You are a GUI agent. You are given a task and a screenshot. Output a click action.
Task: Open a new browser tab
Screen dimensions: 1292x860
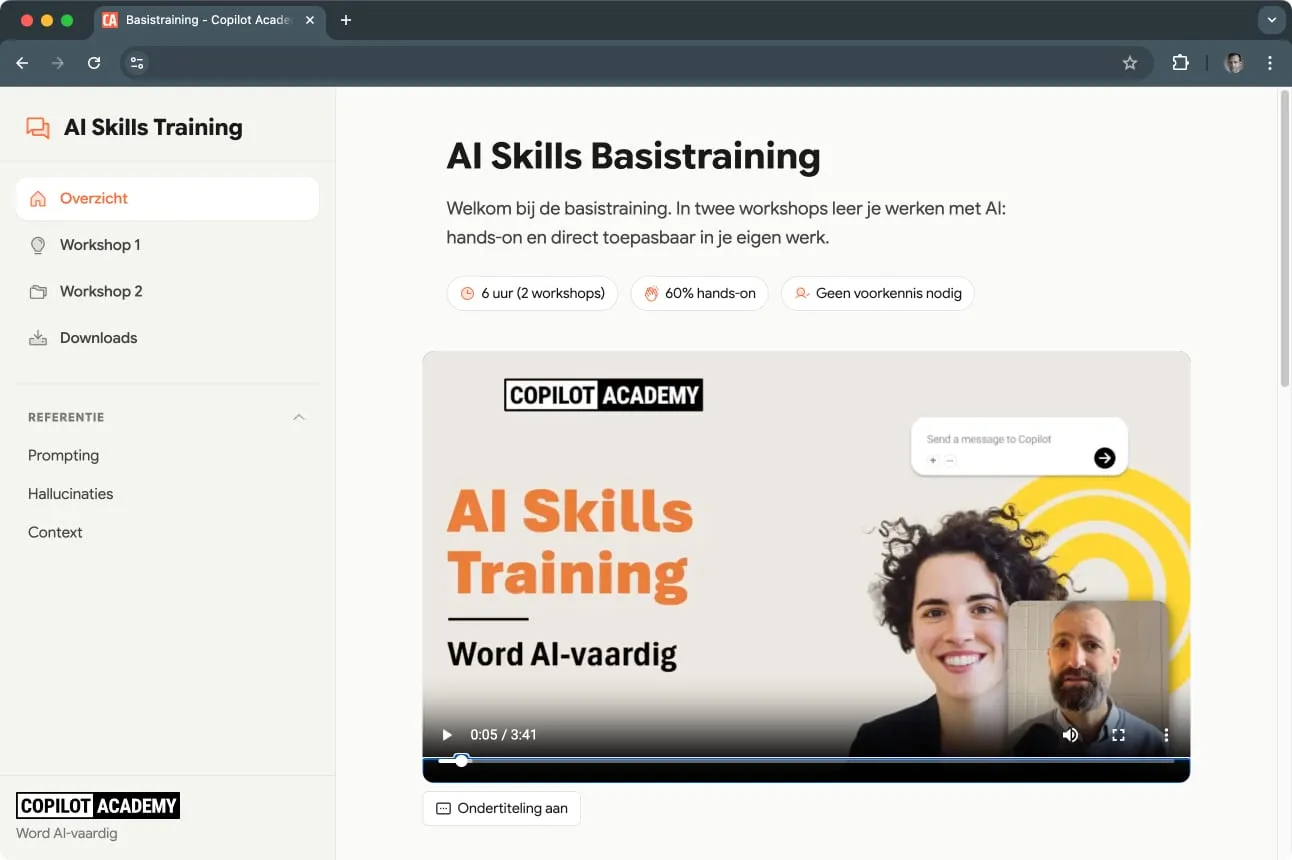tap(346, 20)
